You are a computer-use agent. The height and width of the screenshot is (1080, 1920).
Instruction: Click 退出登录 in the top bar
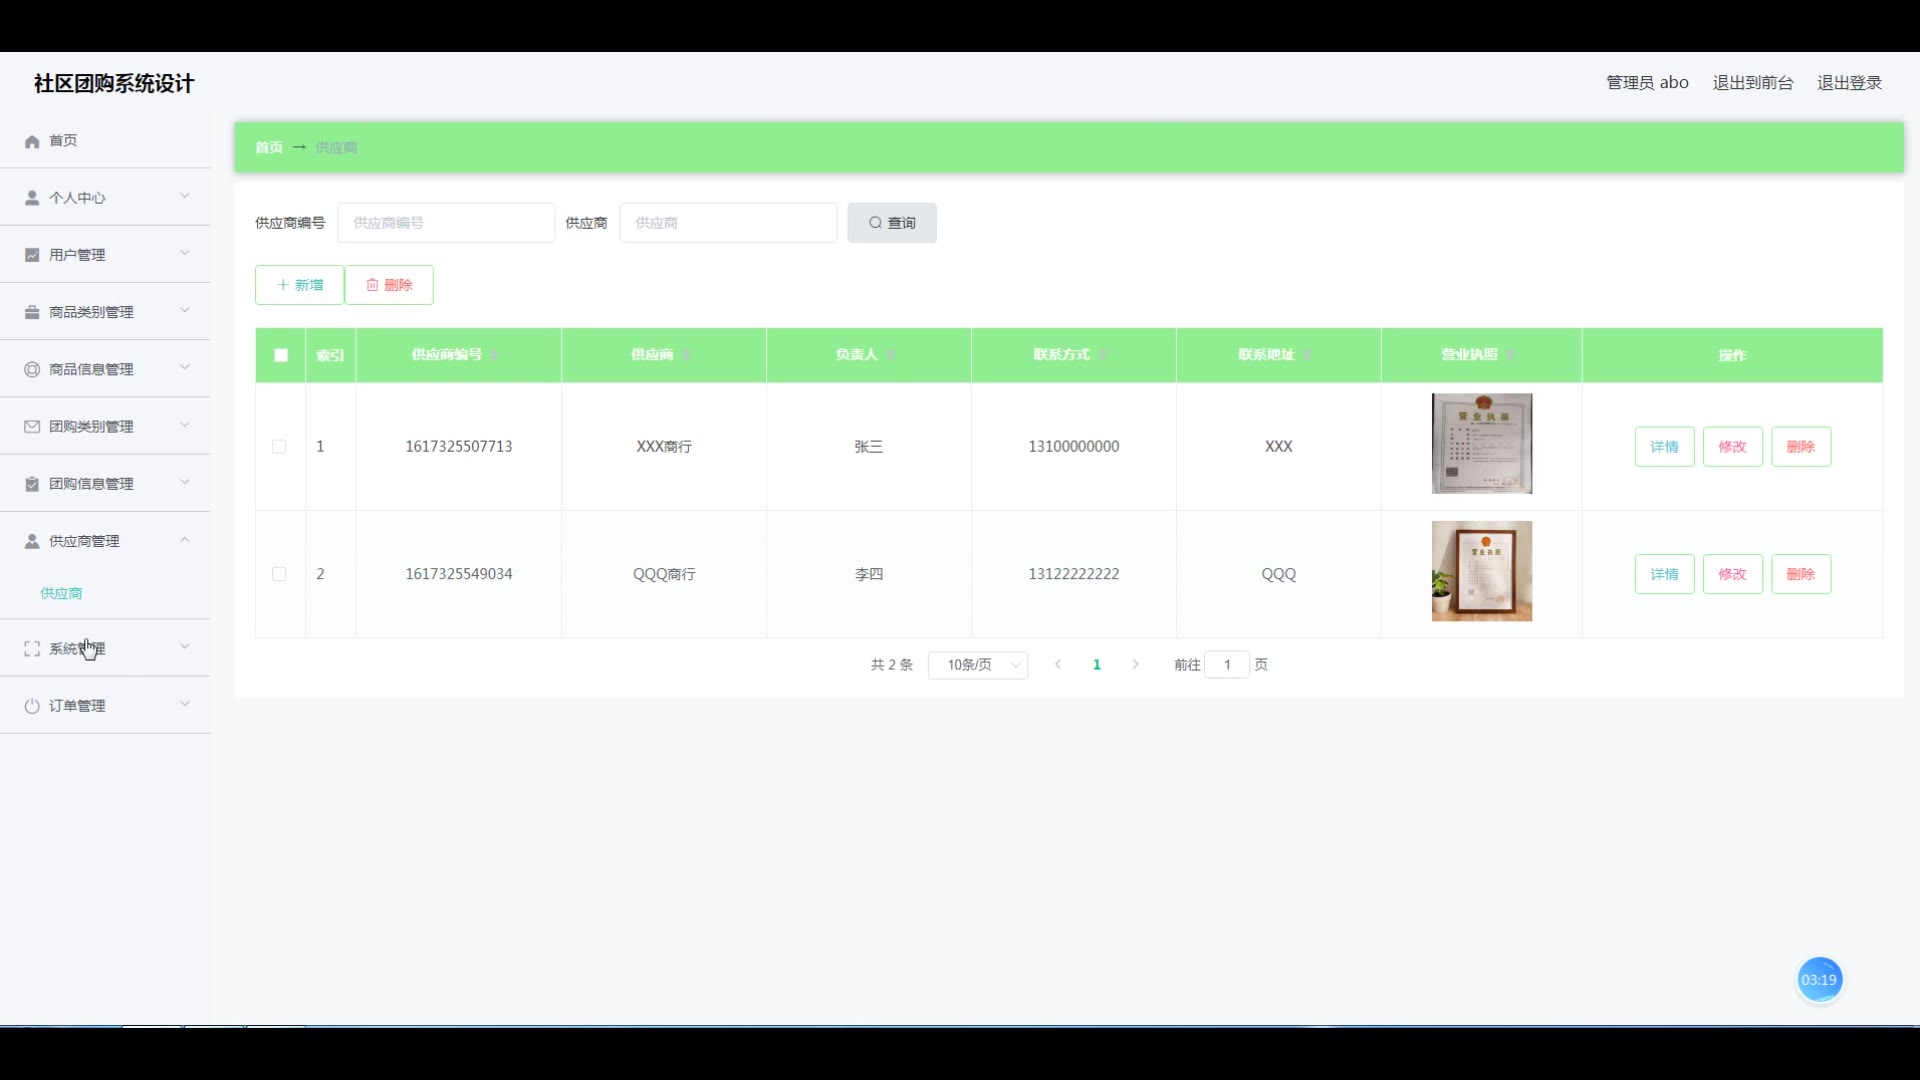tap(1849, 83)
